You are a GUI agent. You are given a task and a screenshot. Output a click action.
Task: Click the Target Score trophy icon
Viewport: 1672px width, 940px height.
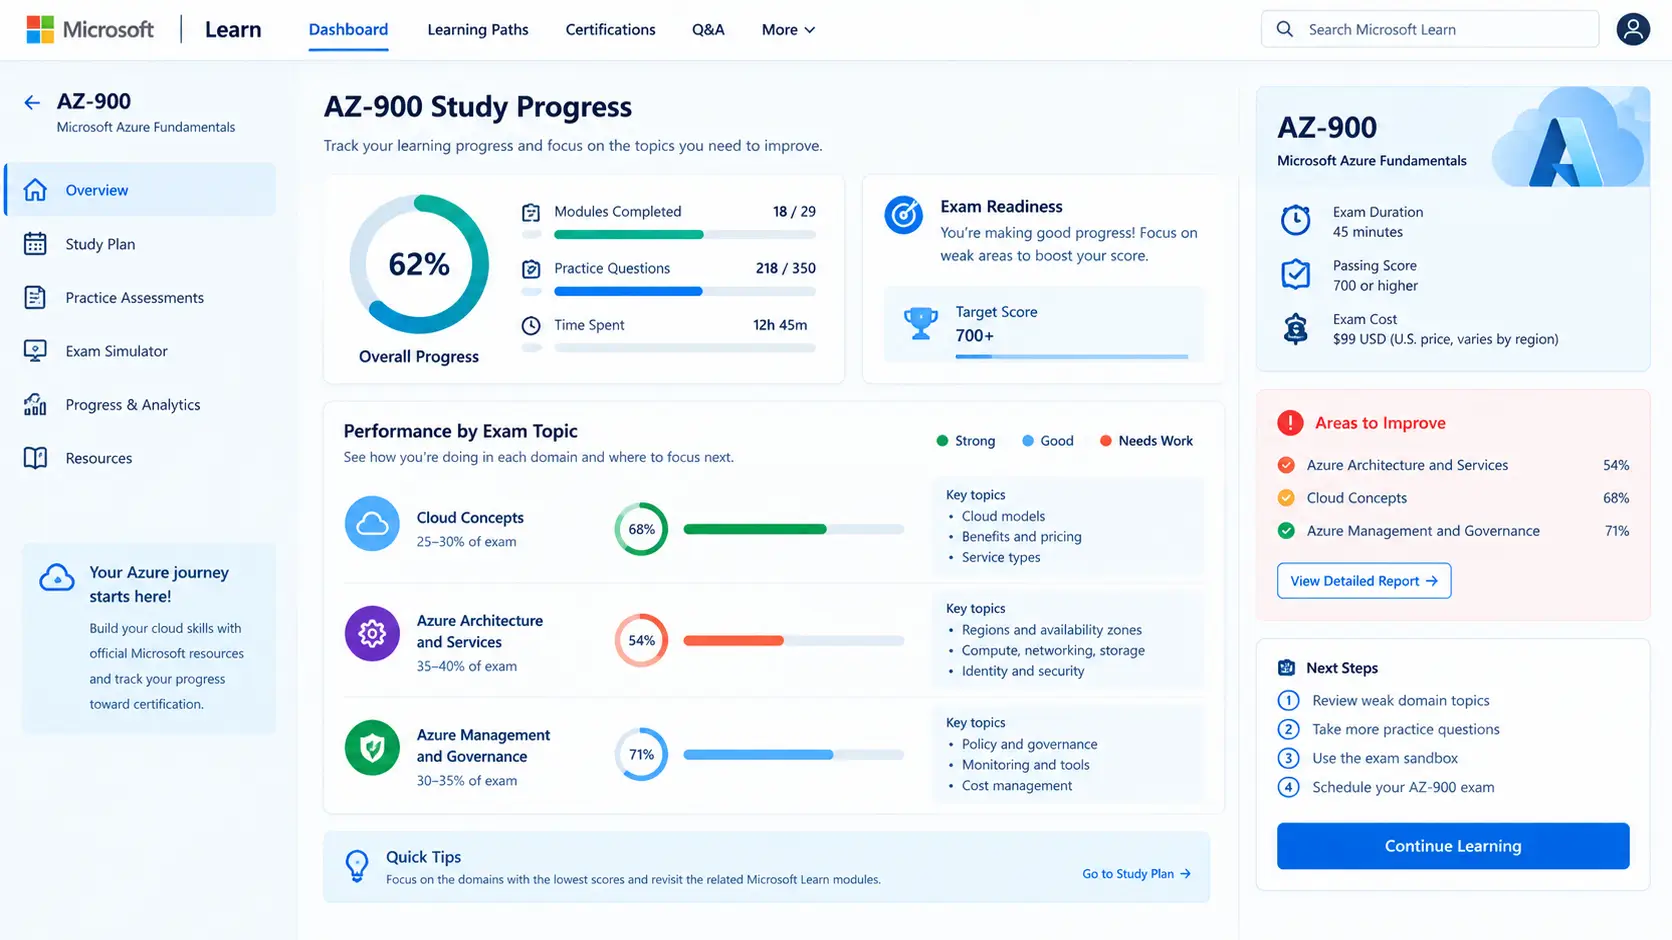pyautogui.click(x=920, y=322)
